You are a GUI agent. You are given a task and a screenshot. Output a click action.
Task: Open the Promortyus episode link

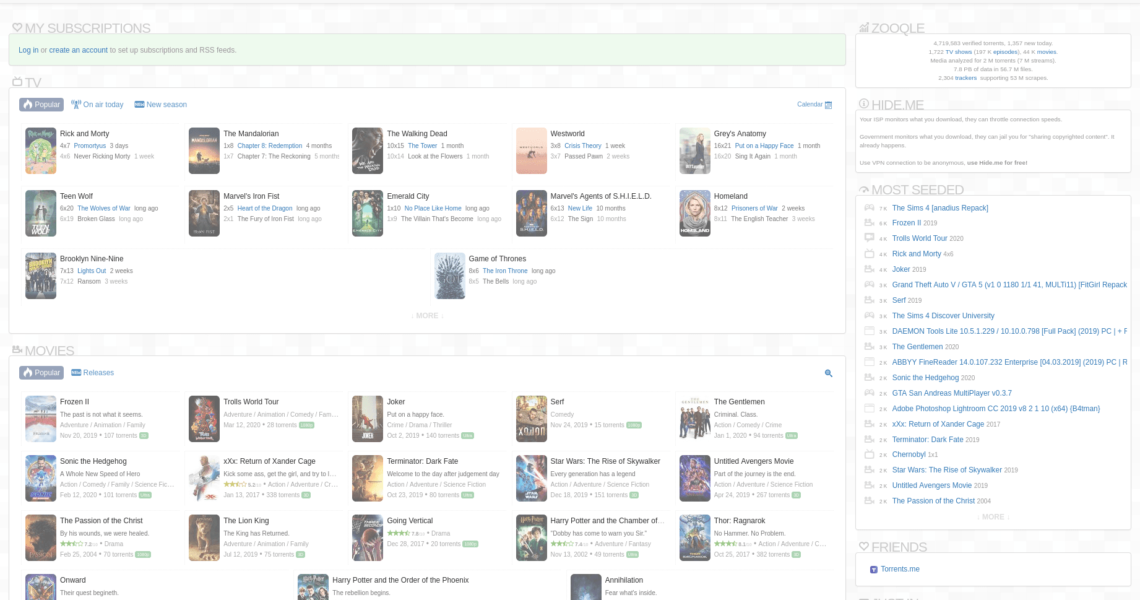tap(89, 146)
